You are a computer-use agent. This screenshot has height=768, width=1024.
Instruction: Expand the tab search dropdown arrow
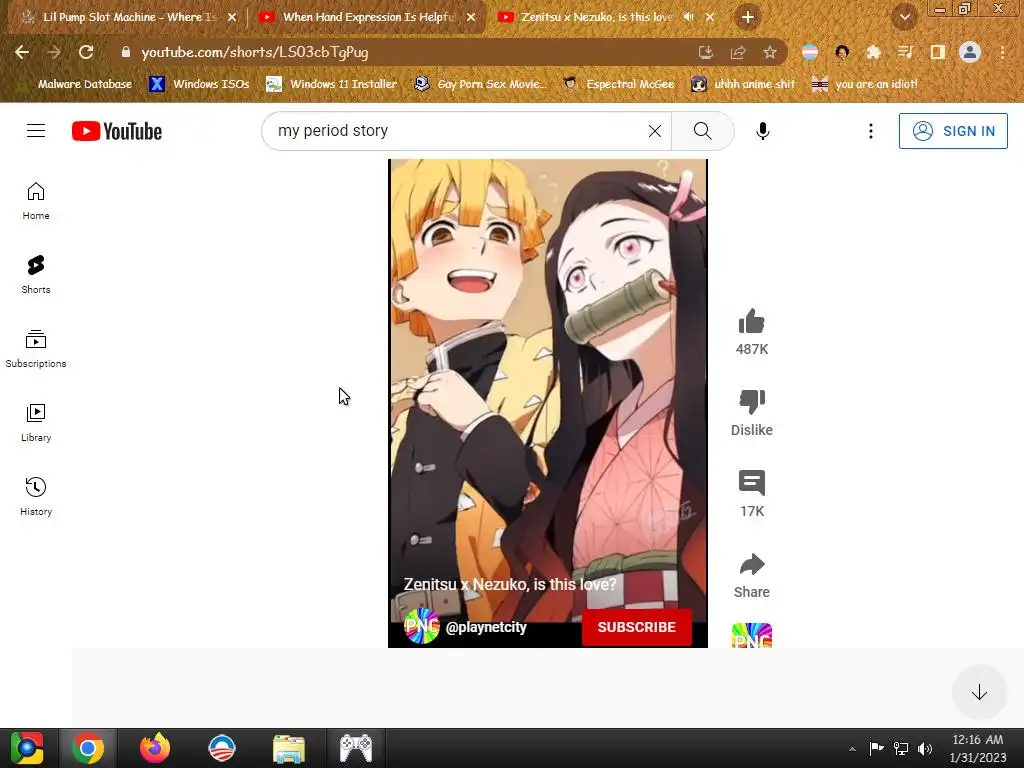[904, 18]
